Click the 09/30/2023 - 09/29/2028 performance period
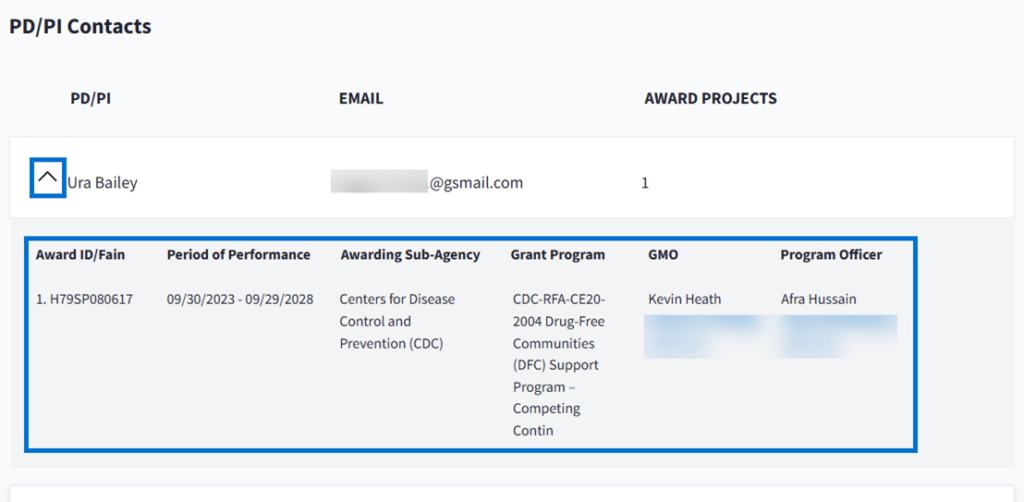 tap(240, 299)
